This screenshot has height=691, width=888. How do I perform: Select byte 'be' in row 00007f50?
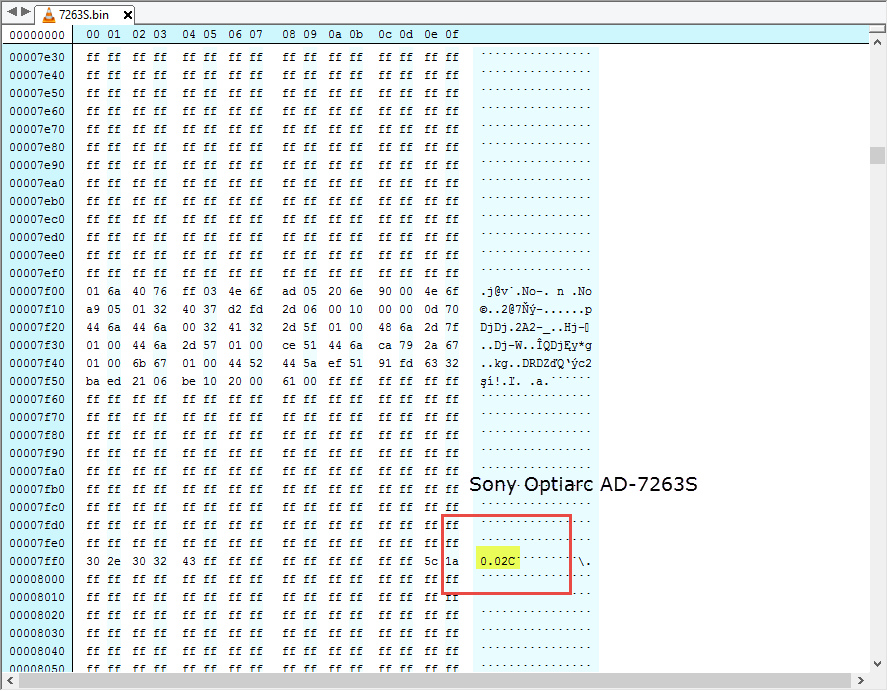189,381
